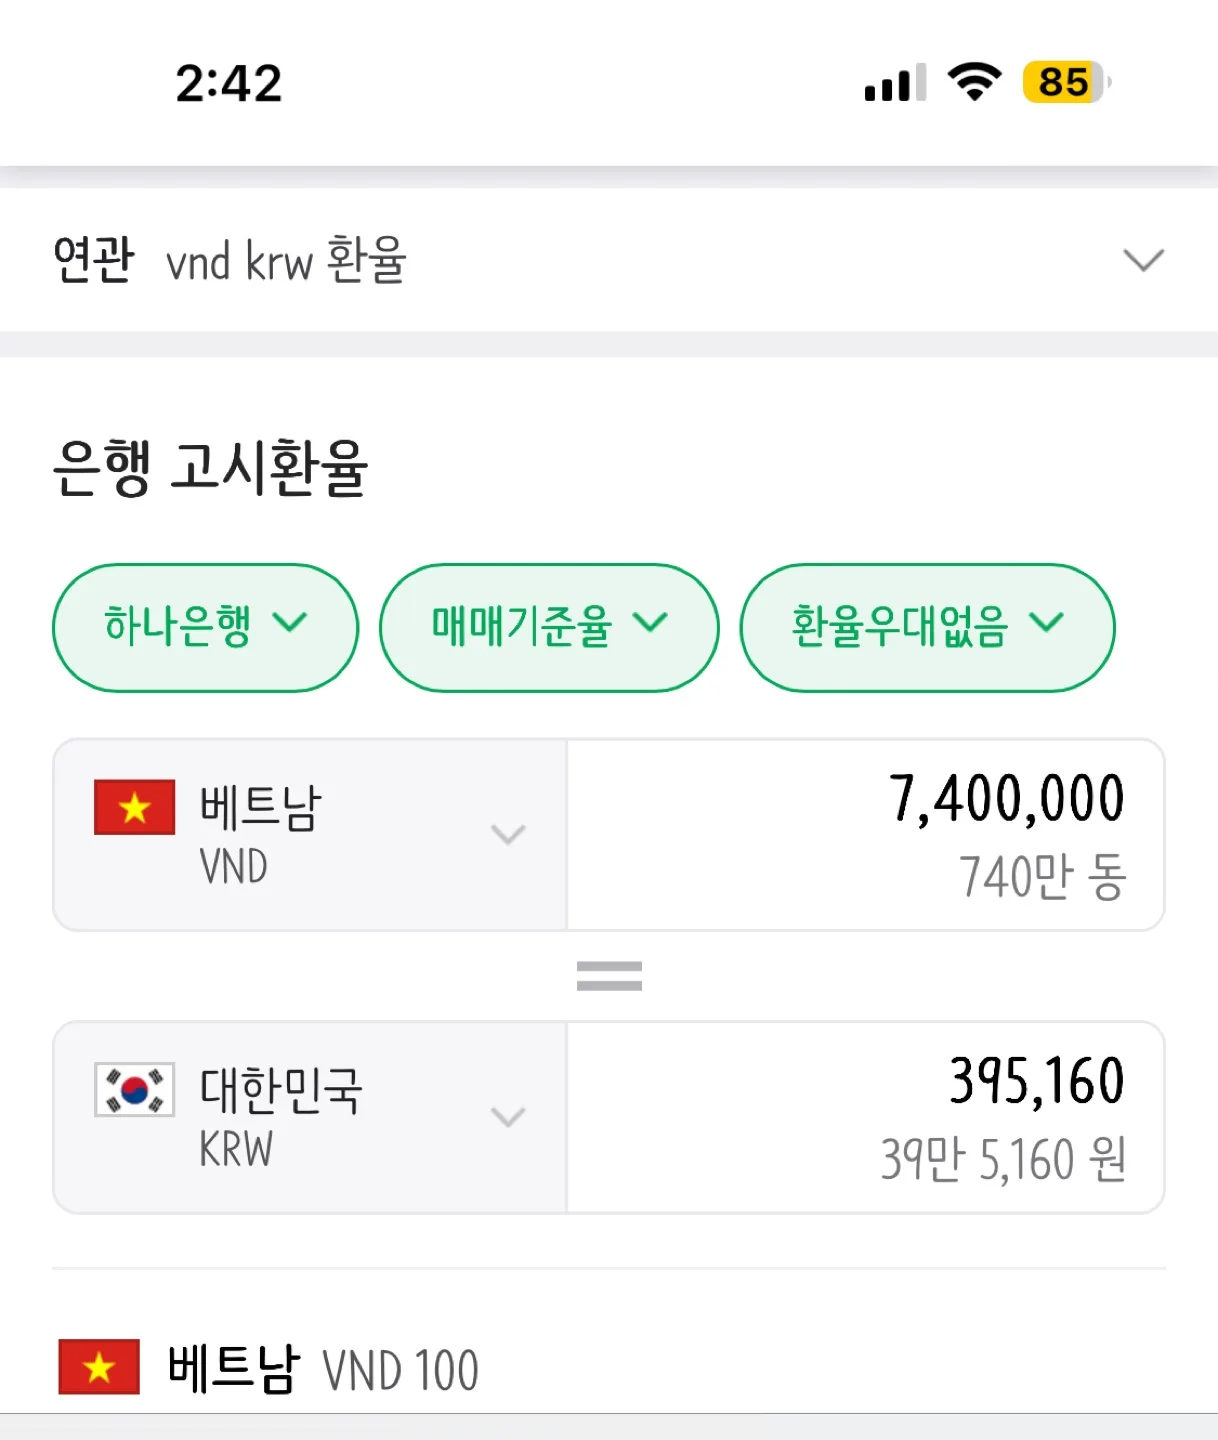Tap the cellular signal bars
1218x1440 pixels.
click(895, 83)
